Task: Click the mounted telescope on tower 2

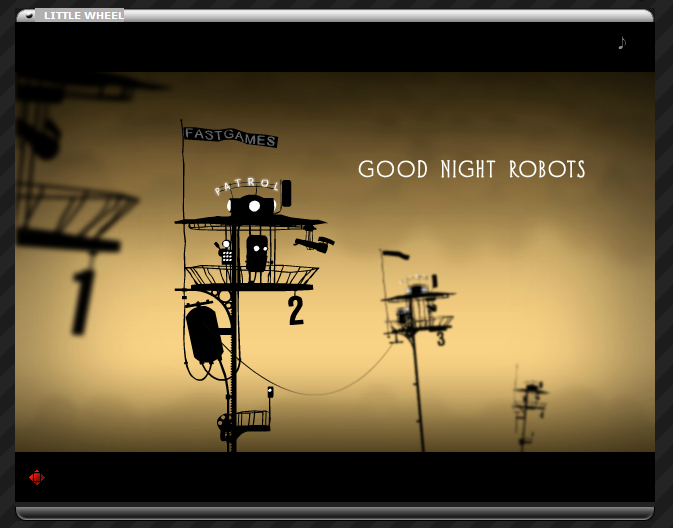Action: tap(314, 242)
